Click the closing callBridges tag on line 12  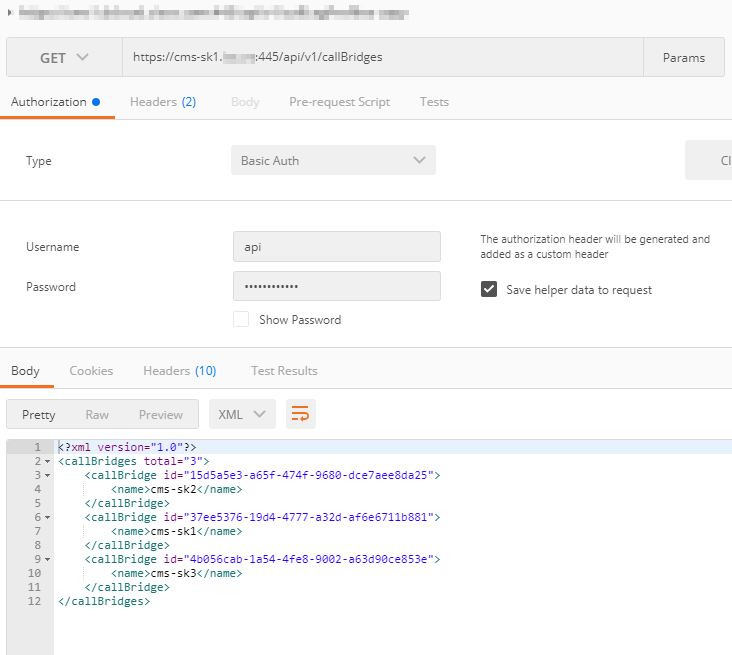coord(104,601)
